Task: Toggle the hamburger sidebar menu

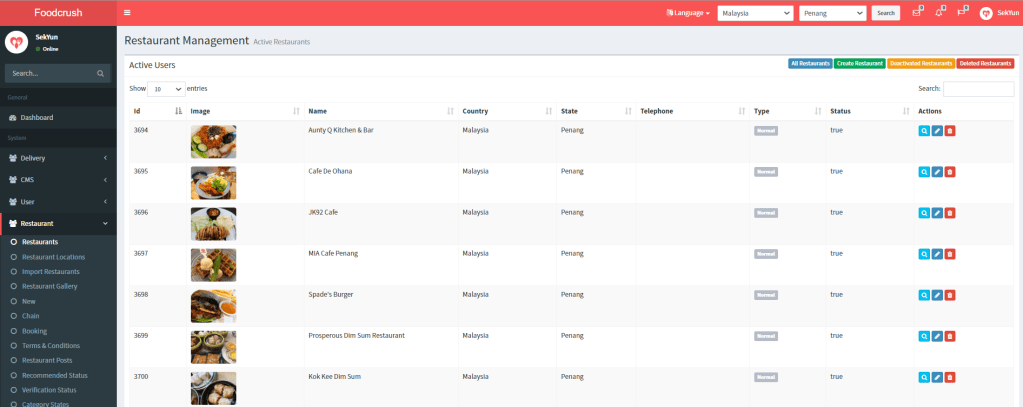Action: pos(127,13)
